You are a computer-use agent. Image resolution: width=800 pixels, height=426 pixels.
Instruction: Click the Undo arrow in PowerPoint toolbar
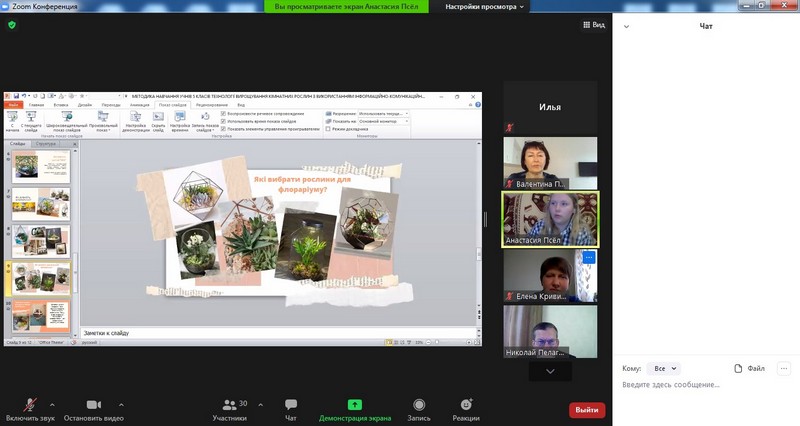(x=24, y=96)
